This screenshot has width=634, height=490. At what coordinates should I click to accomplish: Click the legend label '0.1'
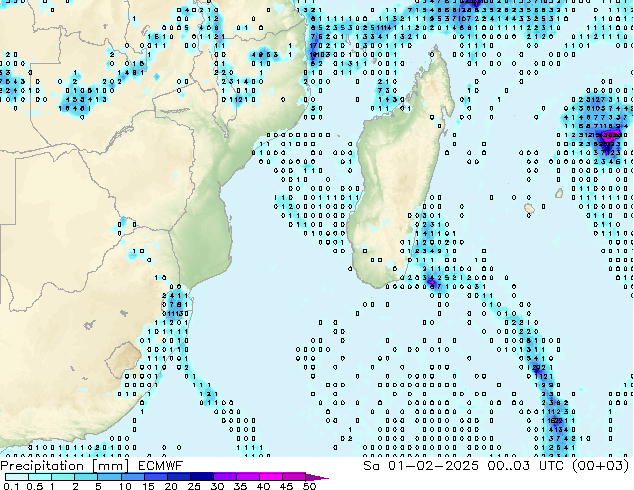[11, 486]
